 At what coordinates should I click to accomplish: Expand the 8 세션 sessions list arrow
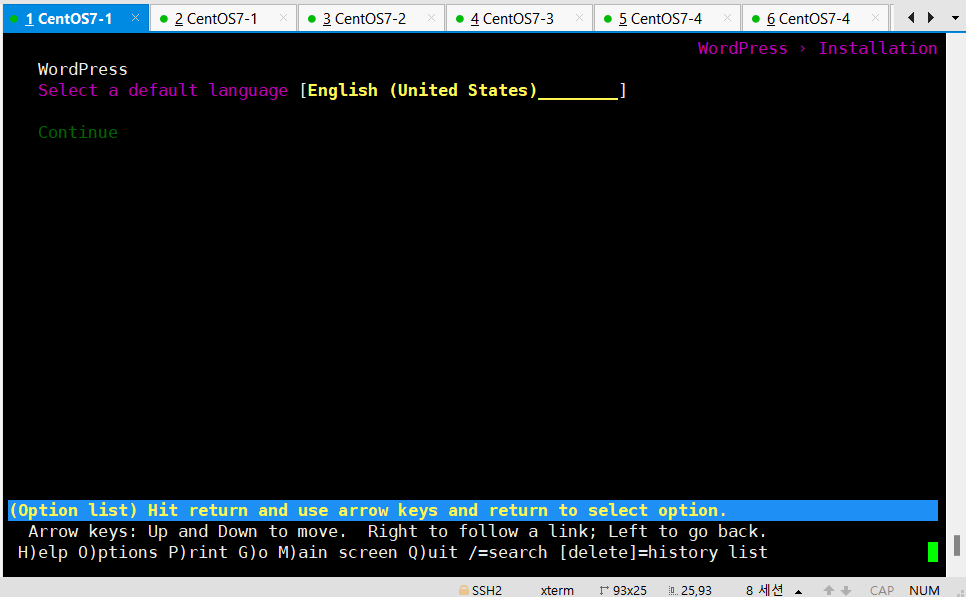[798, 591]
